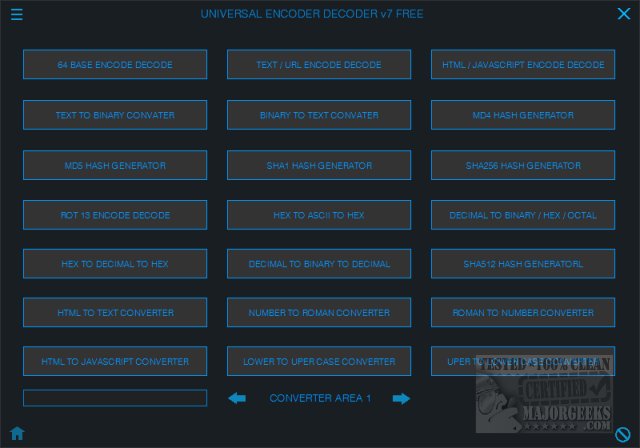This screenshot has width=640, height=448.
Task: Launch the Text to Binary converter
Action: 115,115
